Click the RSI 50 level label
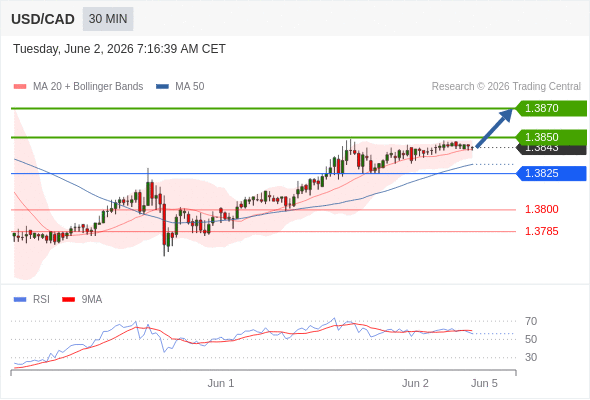590x400 pixels. coord(531,339)
